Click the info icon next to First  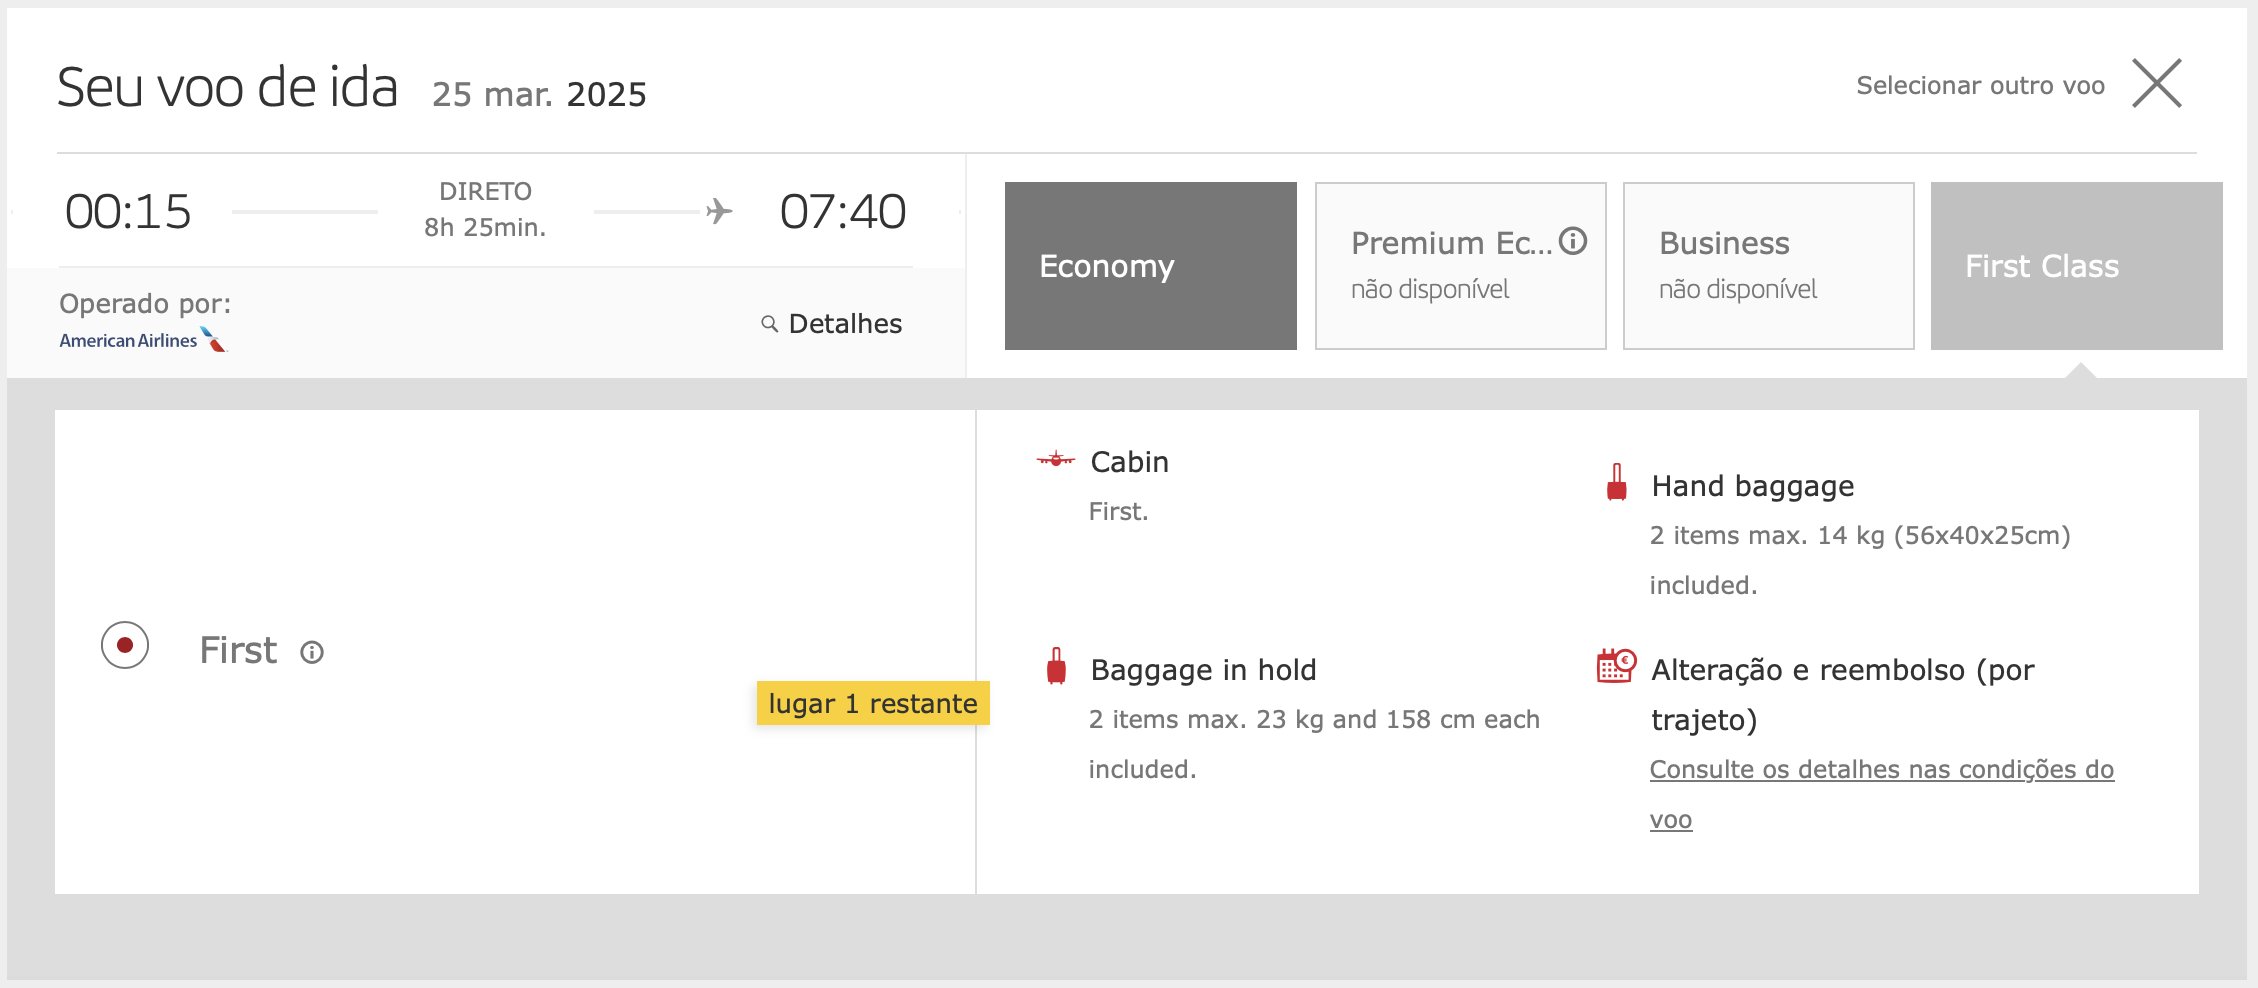tap(312, 653)
